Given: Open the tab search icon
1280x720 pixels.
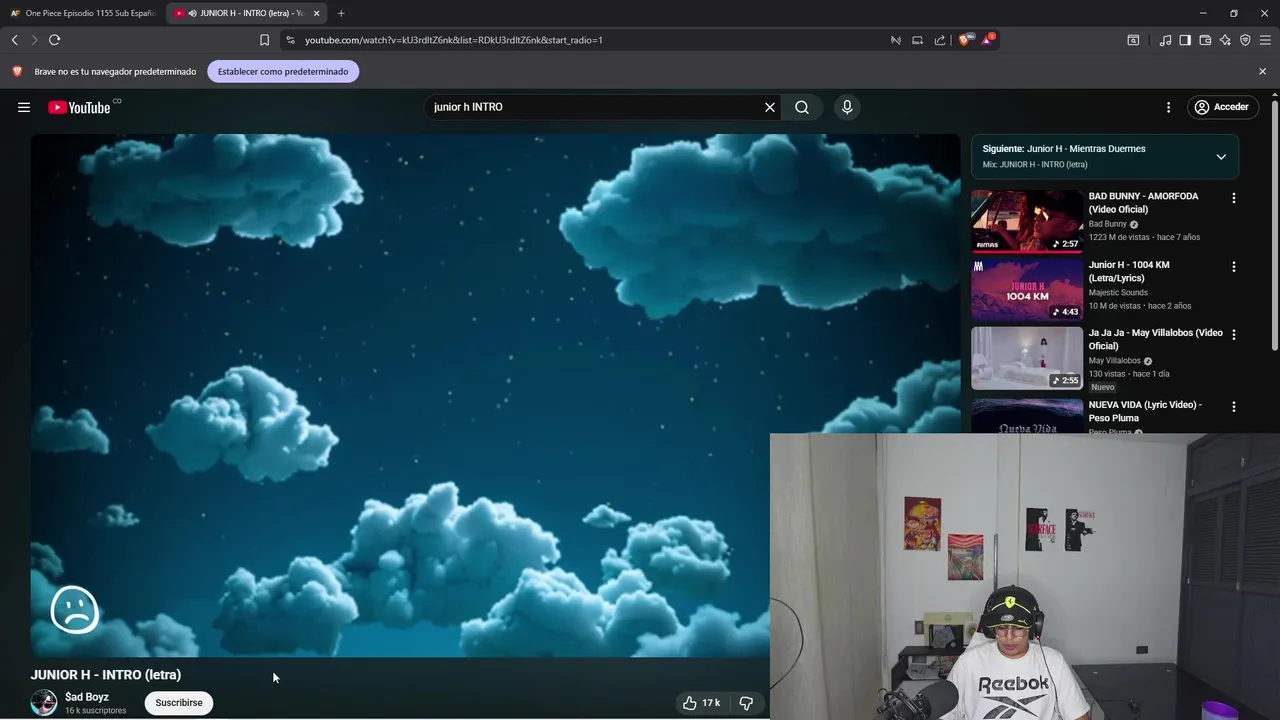Looking at the screenshot, I should (1133, 40).
